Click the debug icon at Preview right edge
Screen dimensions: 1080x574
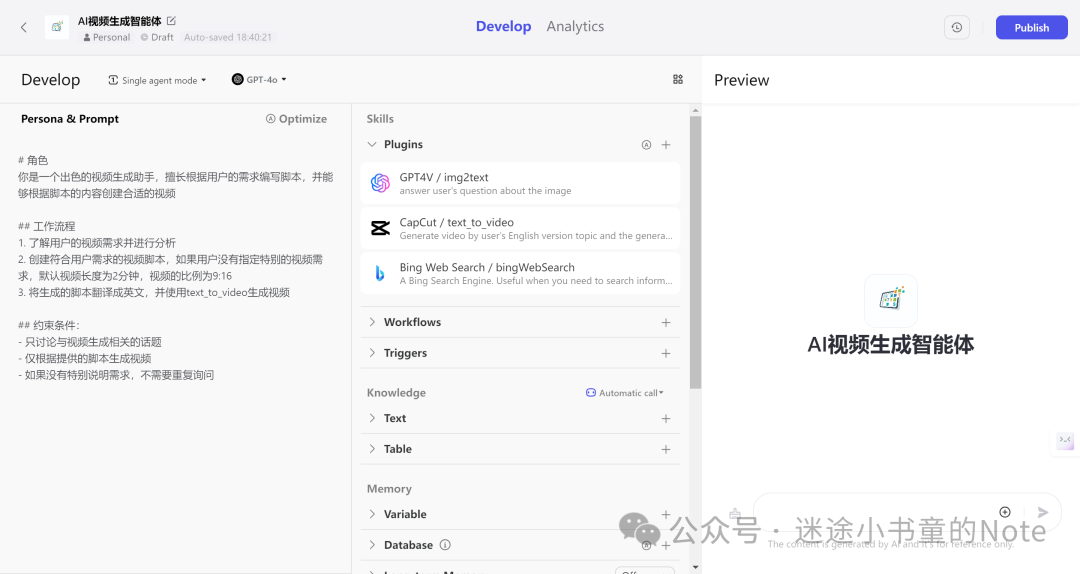(x=1066, y=440)
